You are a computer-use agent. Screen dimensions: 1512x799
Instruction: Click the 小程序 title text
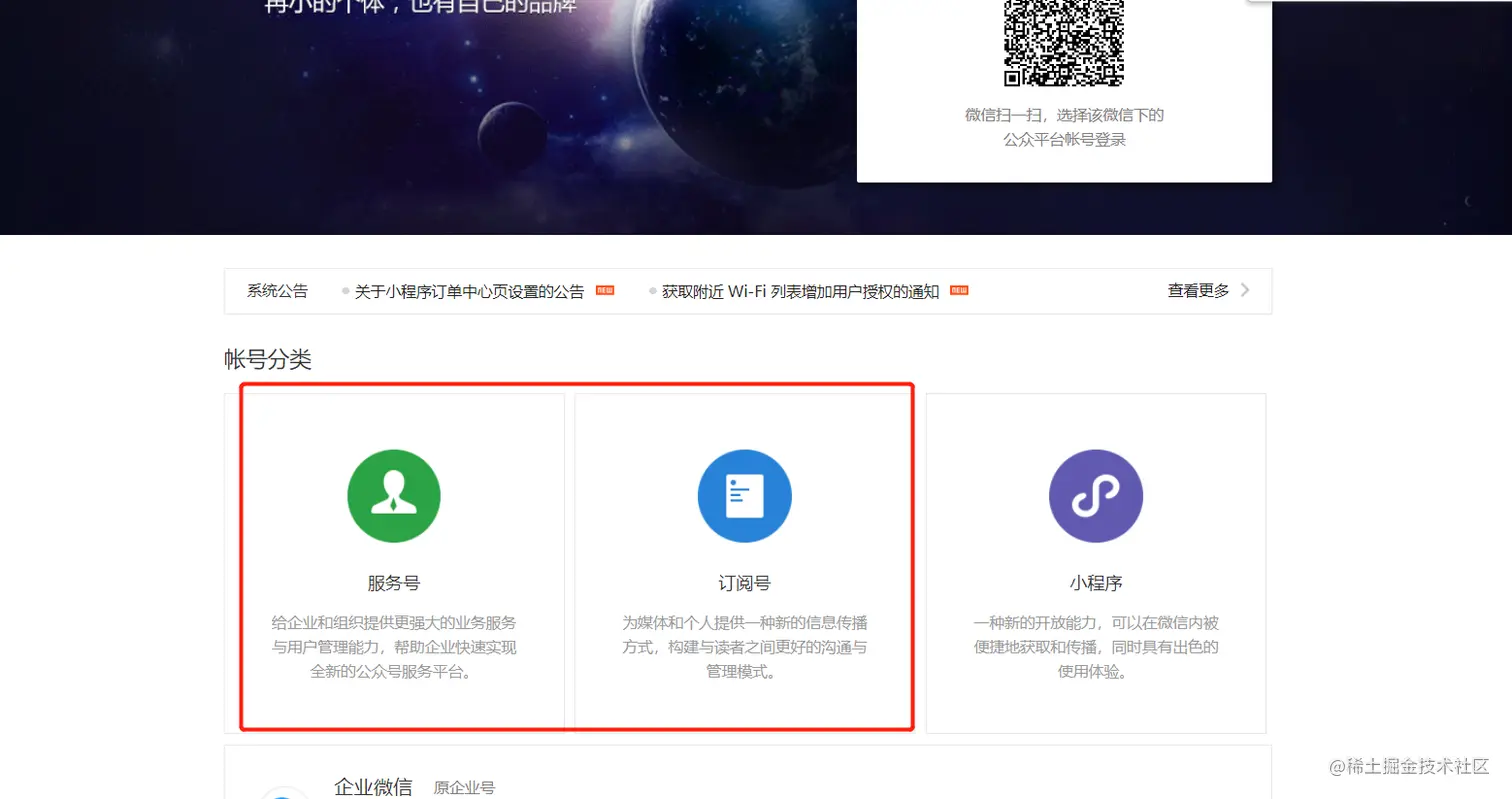tap(1096, 584)
